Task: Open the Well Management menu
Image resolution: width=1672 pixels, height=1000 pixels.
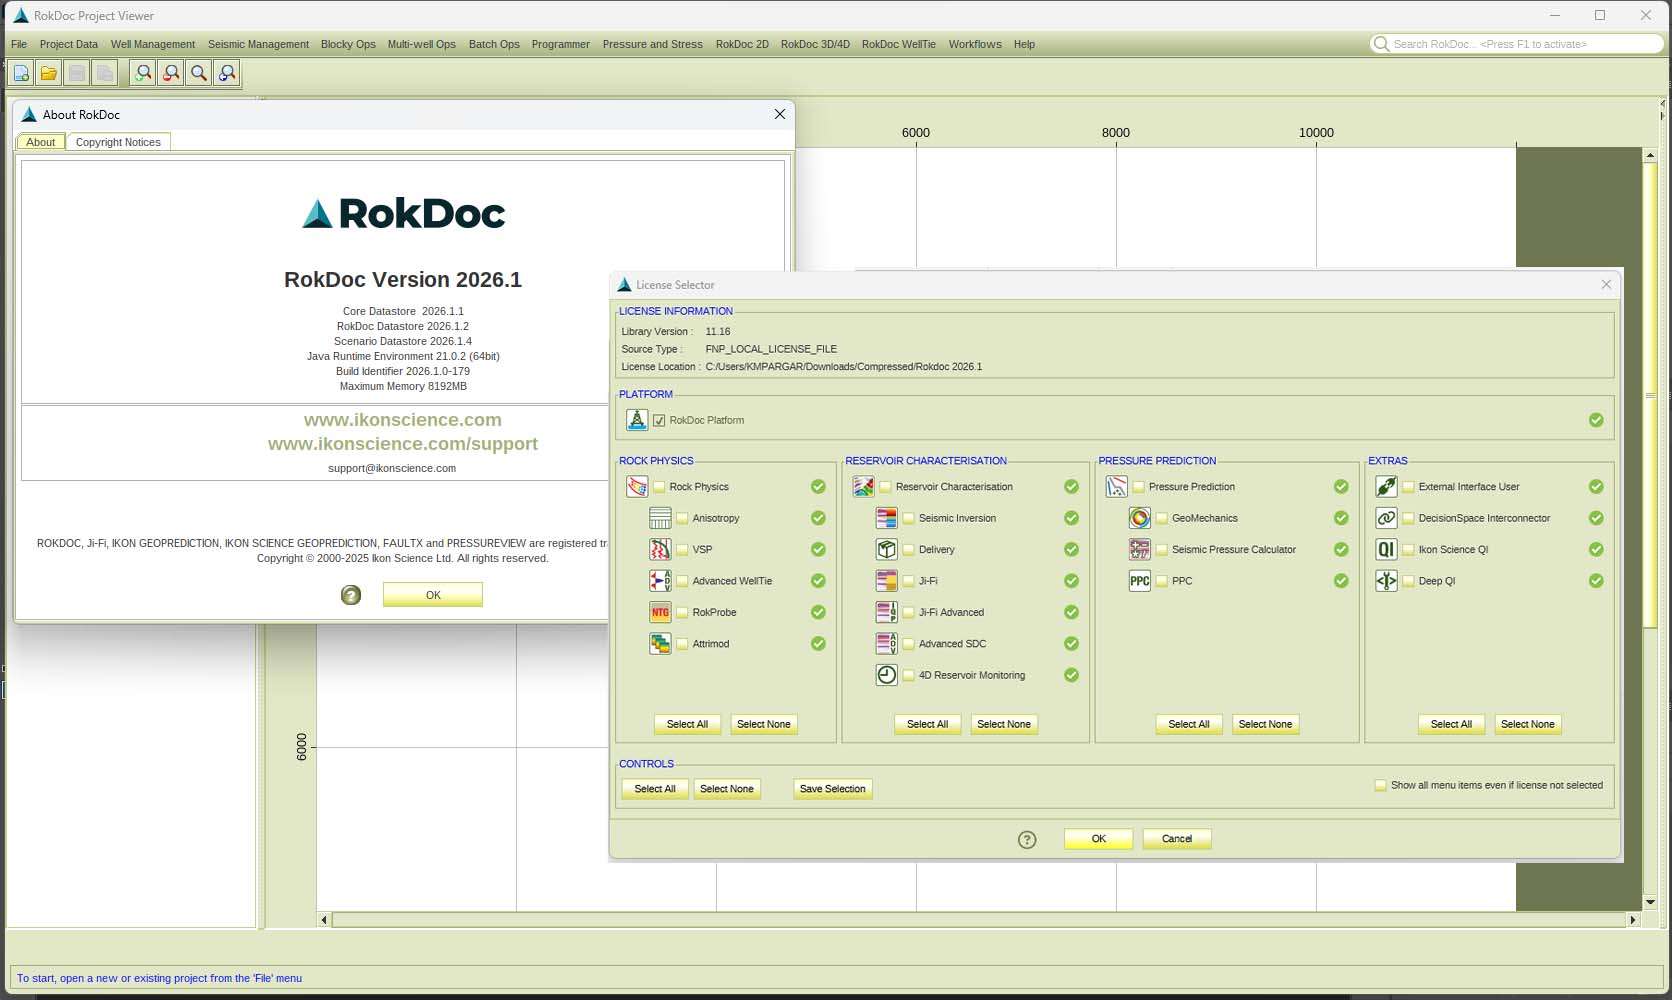Action: click(x=152, y=44)
